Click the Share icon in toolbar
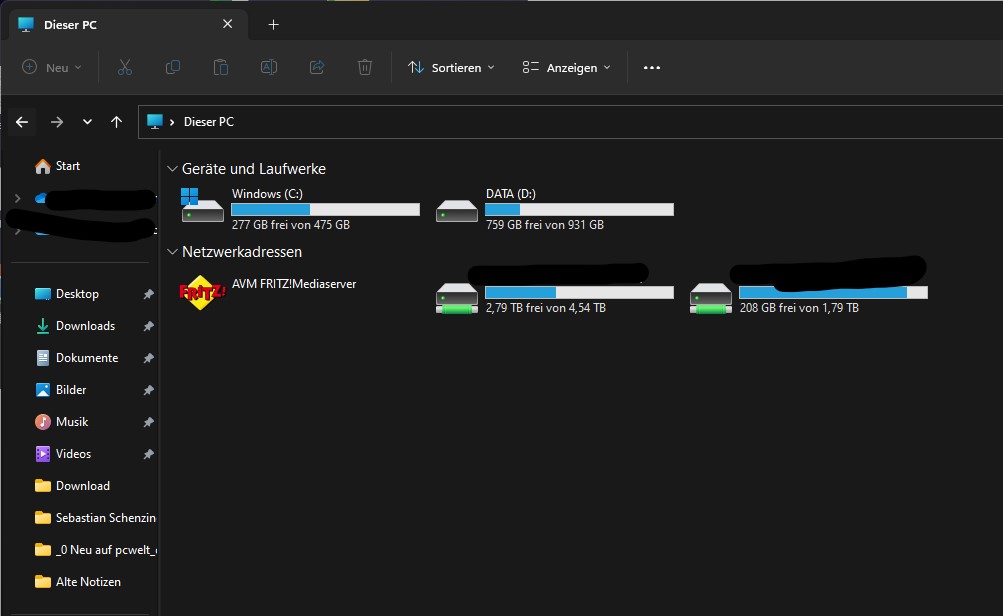The image size is (1003, 616). click(x=317, y=67)
